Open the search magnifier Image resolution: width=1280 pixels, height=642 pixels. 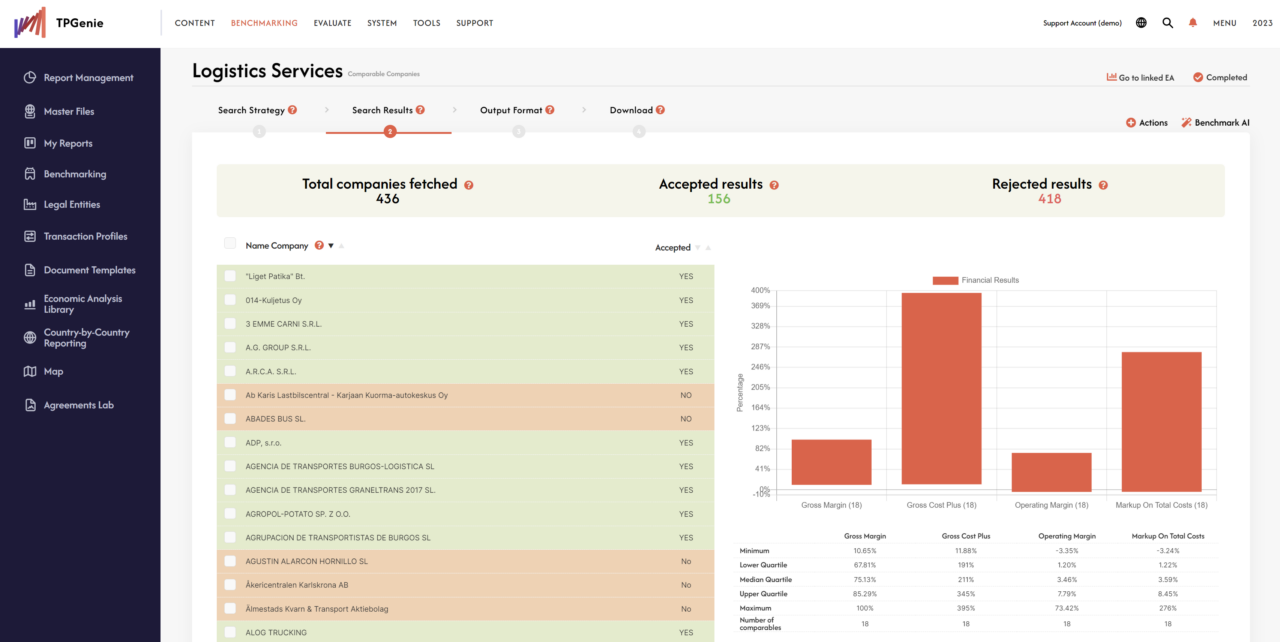coord(1167,22)
